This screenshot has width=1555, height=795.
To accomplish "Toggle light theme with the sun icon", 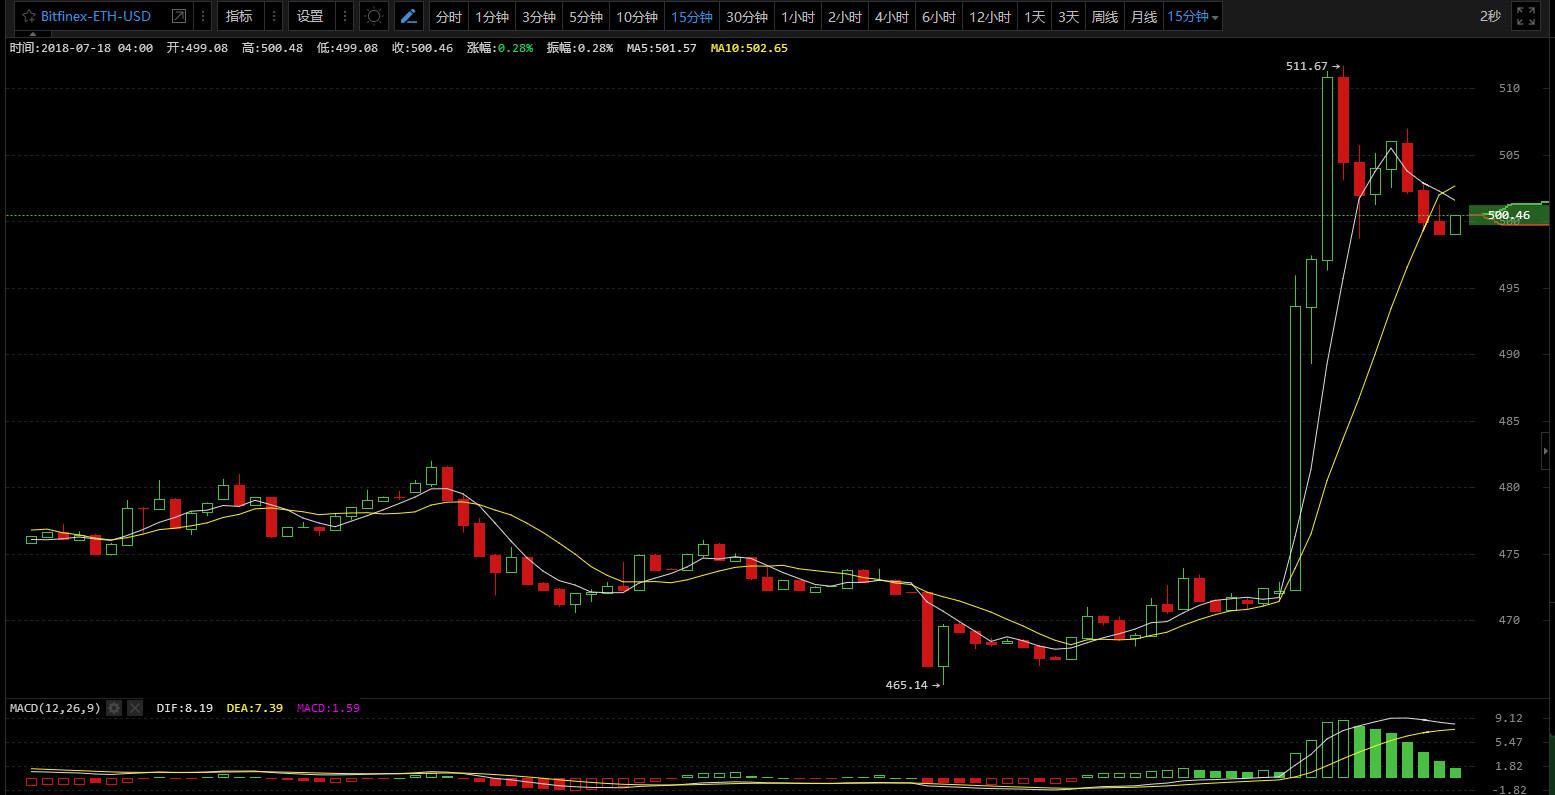I will click(x=374, y=16).
